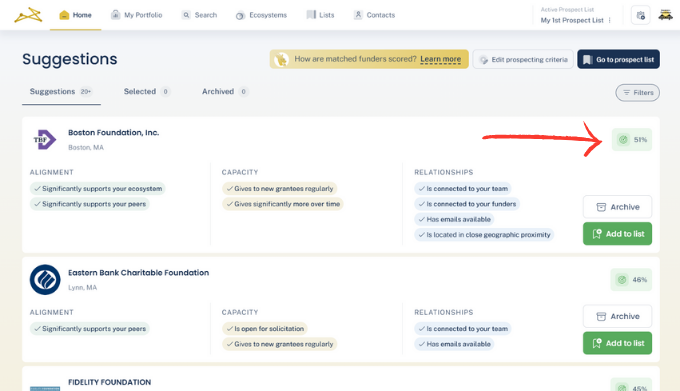Click Eastern Bank's 'Is connected to your team' tag
This screenshot has height=391, width=680.
pos(463,329)
